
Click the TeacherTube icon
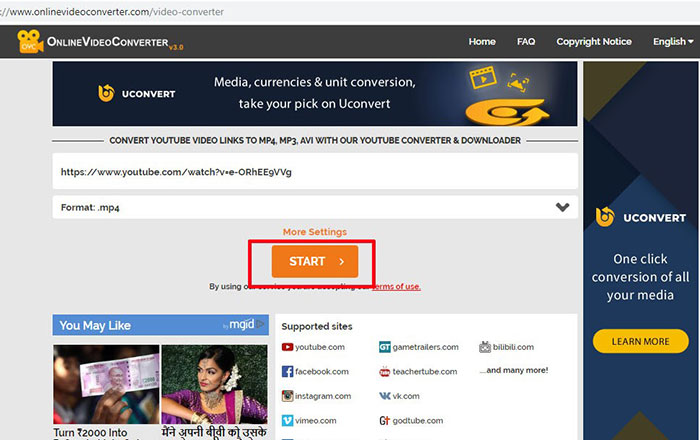point(384,372)
